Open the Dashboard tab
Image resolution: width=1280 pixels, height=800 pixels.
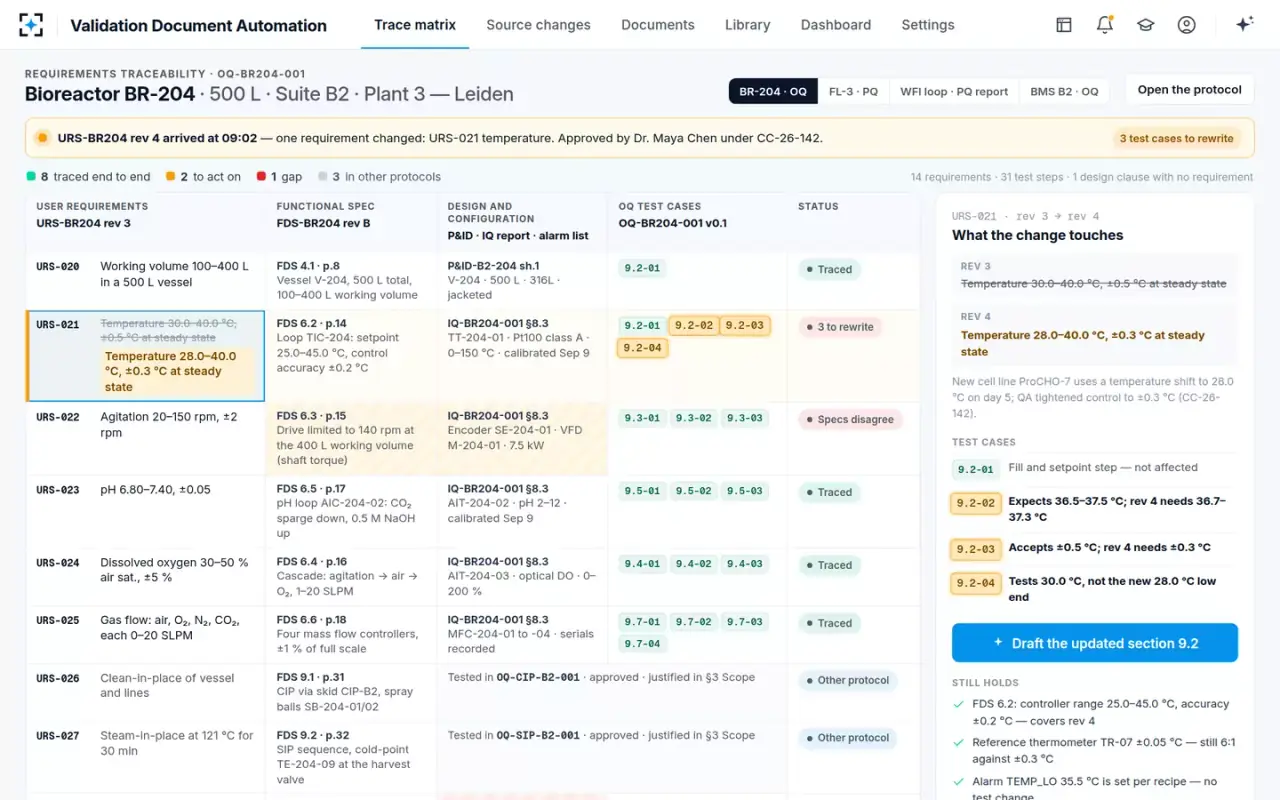pos(835,25)
